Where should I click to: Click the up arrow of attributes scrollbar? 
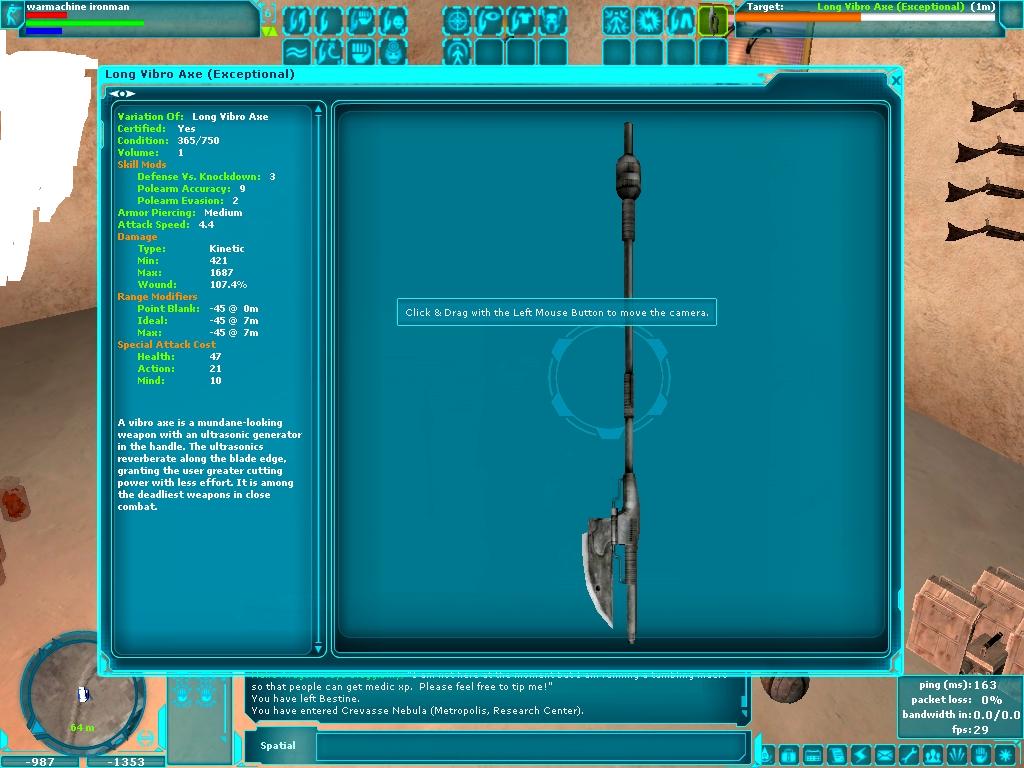(318, 110)
